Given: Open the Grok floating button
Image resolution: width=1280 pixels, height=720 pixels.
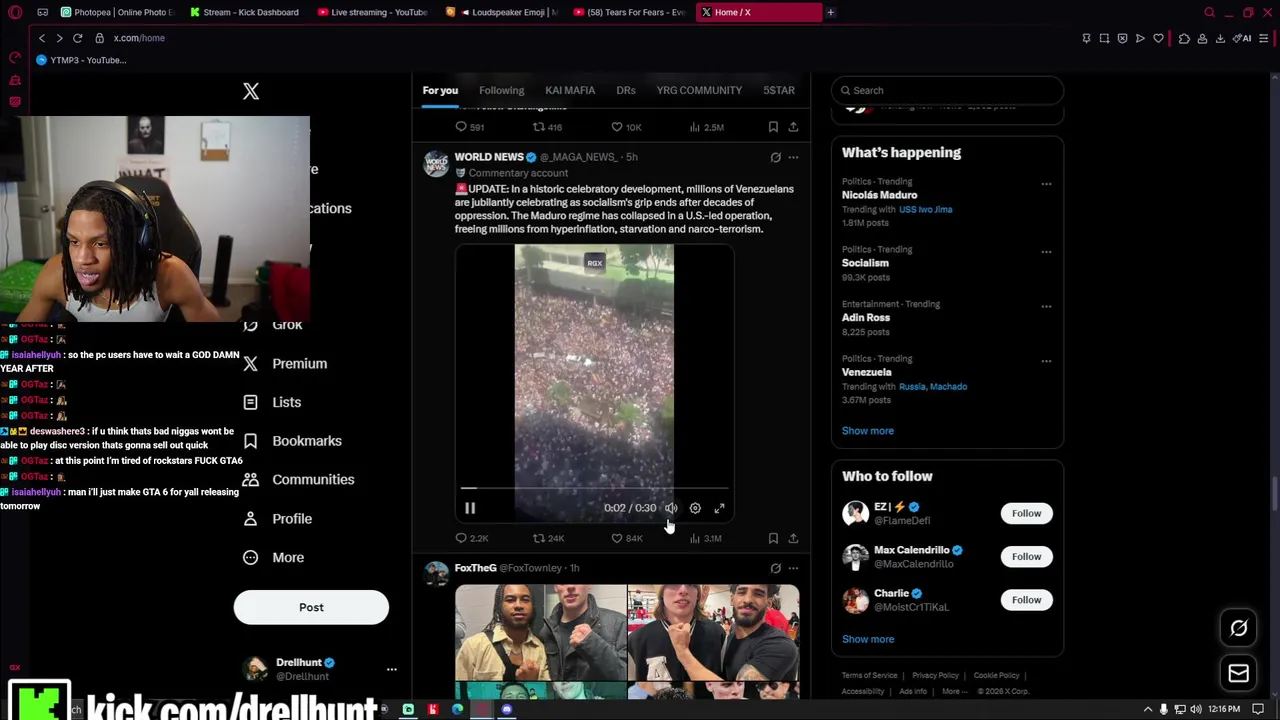Looking at the screenshot, I should (x=1238, y=628).
